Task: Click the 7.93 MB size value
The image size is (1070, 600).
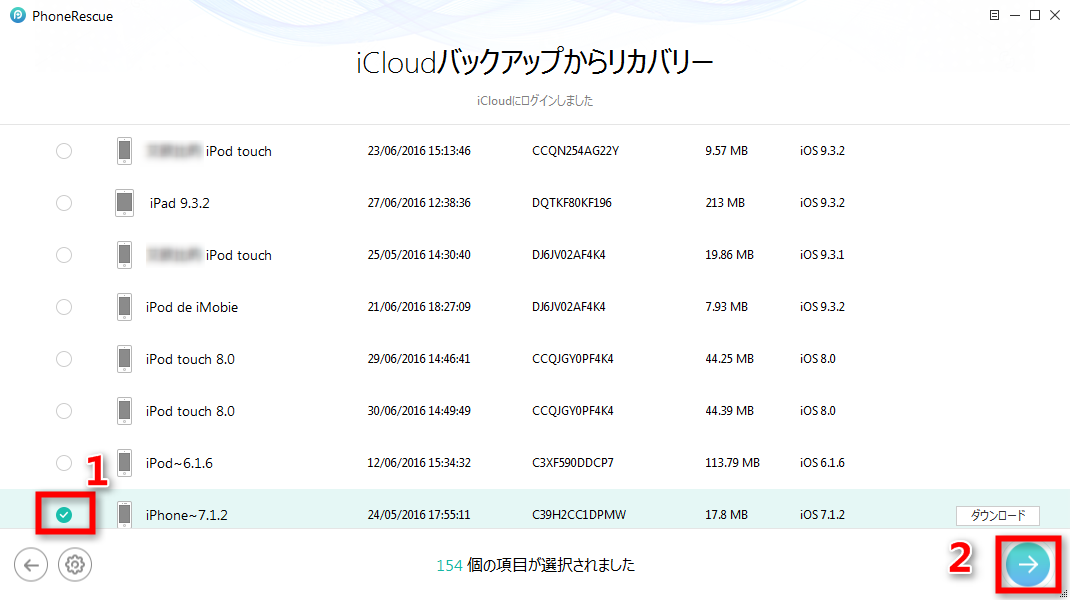Action: pos(726,306)
